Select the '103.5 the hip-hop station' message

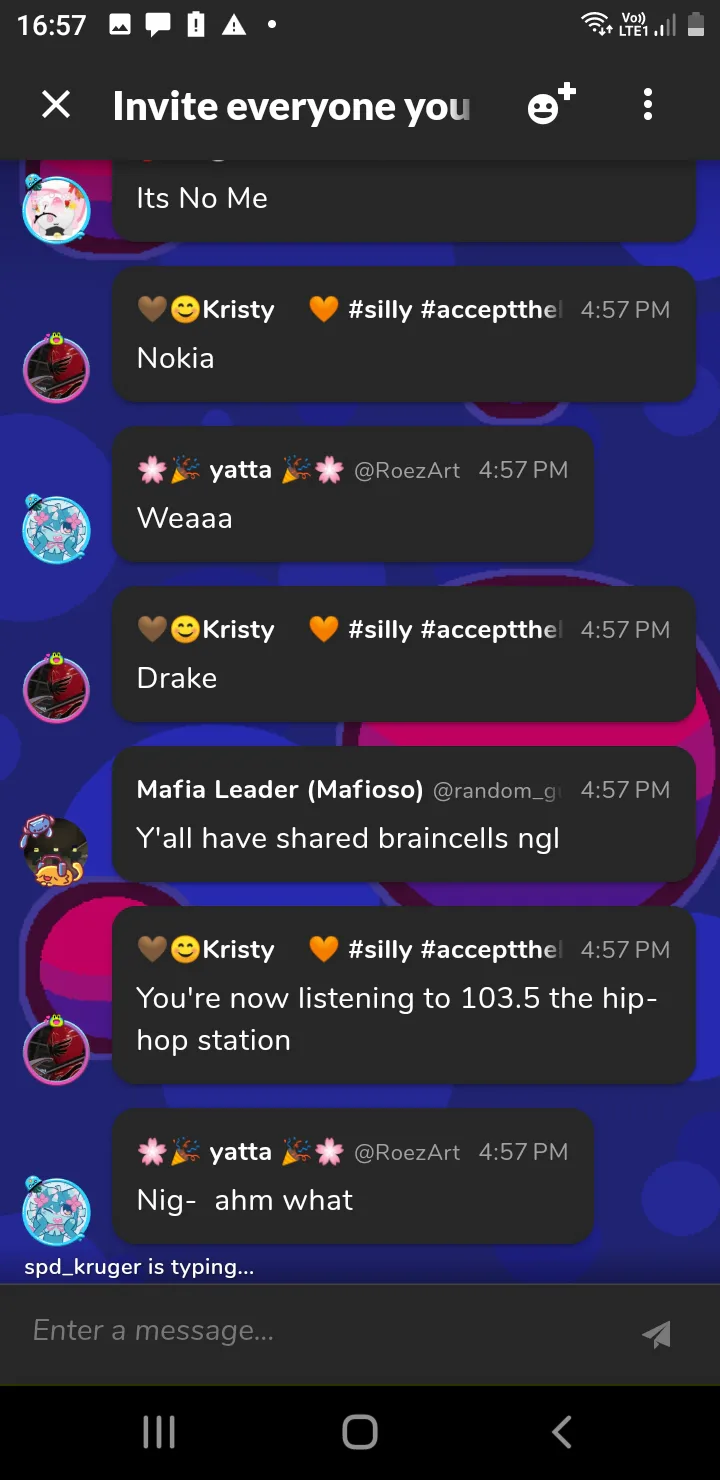coord(397,1019)
